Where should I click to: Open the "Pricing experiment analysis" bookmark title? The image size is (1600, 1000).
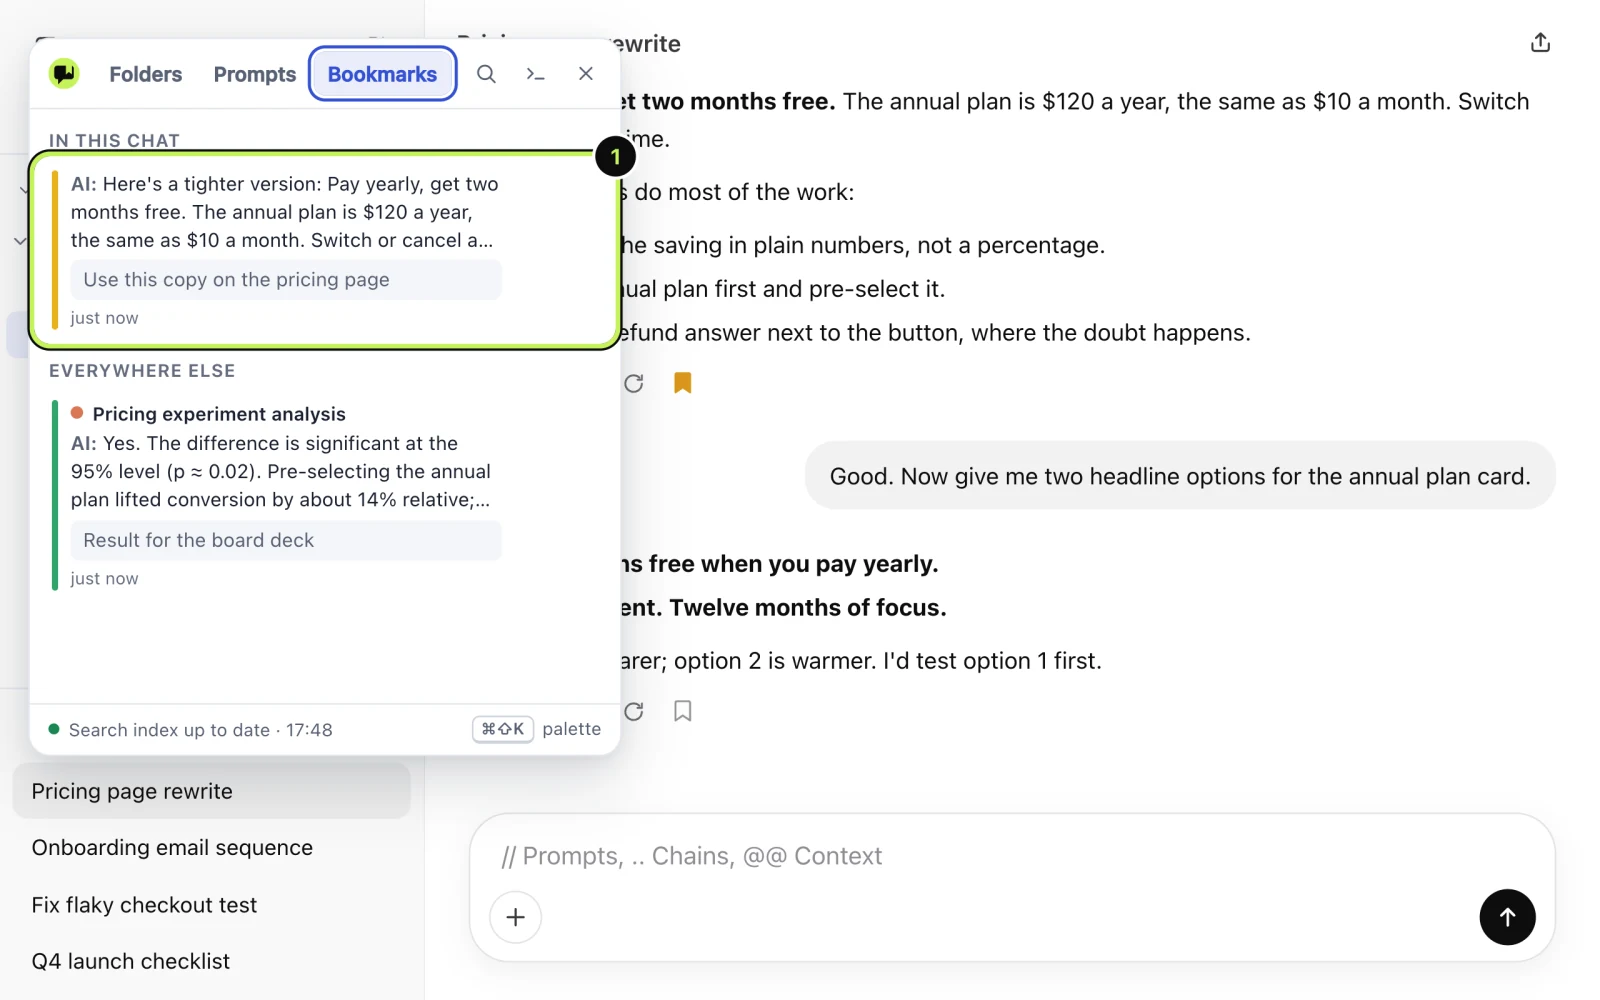pyautogui.click(x=219, y=414)
